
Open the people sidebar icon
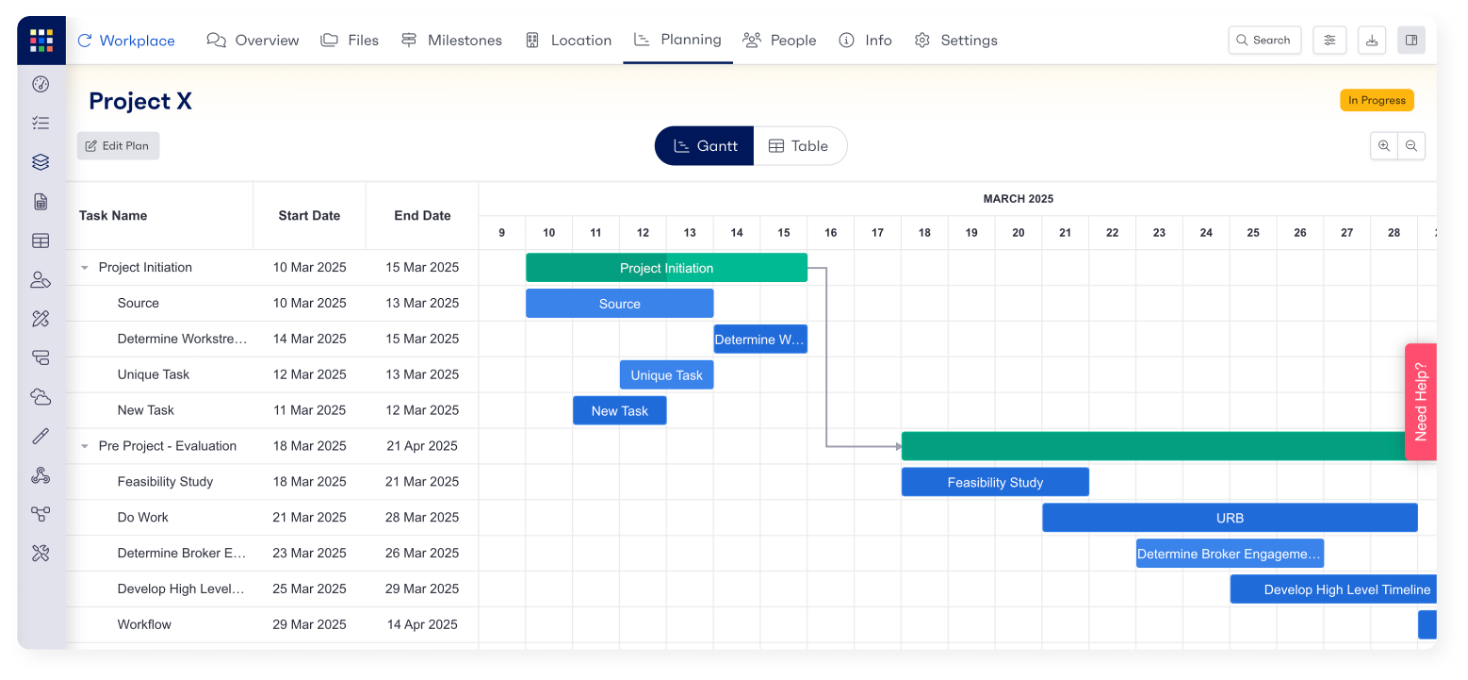coord(41,279)
